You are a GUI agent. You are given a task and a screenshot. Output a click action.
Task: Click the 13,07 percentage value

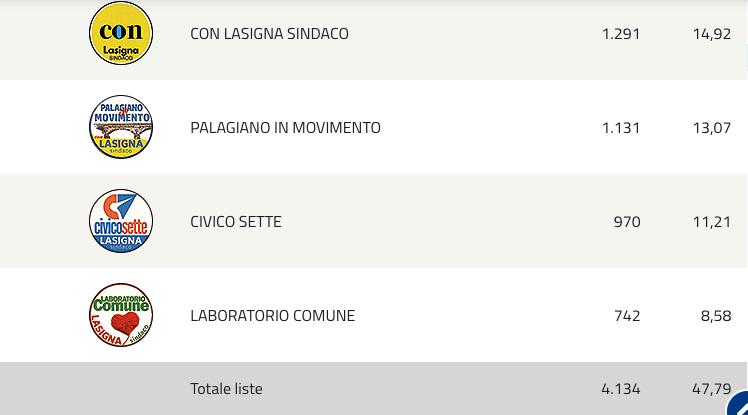[x=712, y=128]
